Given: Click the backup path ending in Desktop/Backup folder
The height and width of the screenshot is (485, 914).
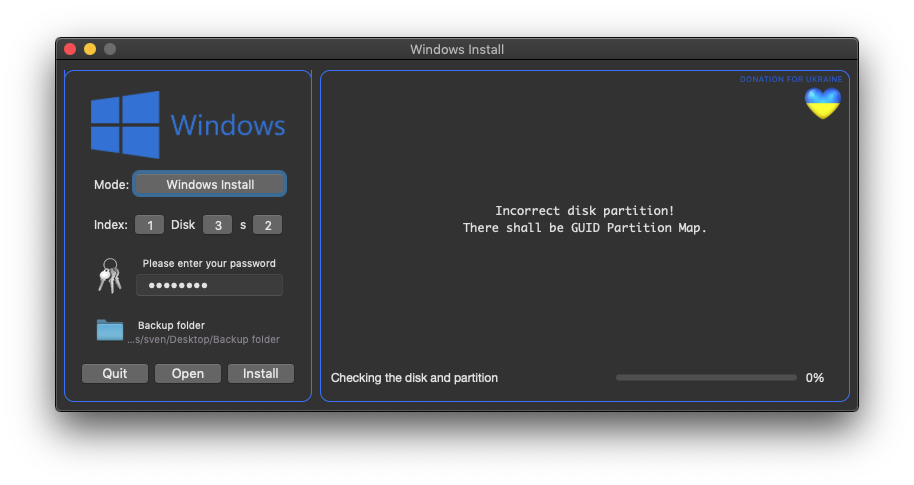Looking at the screenshot, I should tap(203, 339).
